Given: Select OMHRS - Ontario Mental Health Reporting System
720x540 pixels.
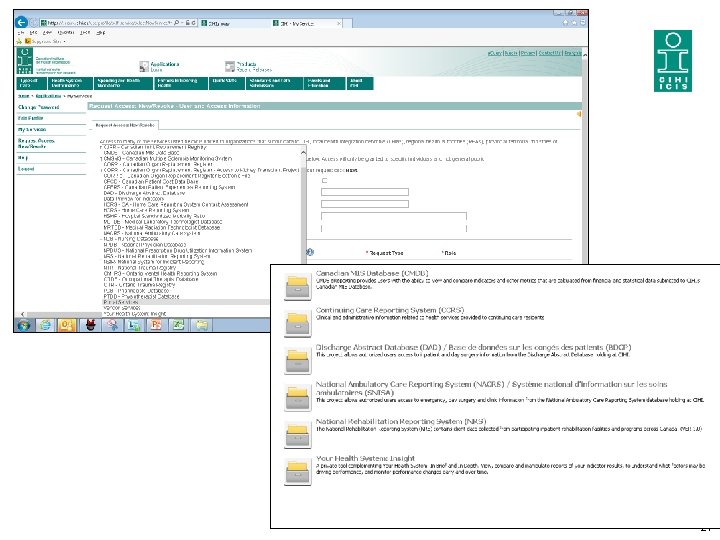Looking at the screenshot, I should (x=160, y=273).
